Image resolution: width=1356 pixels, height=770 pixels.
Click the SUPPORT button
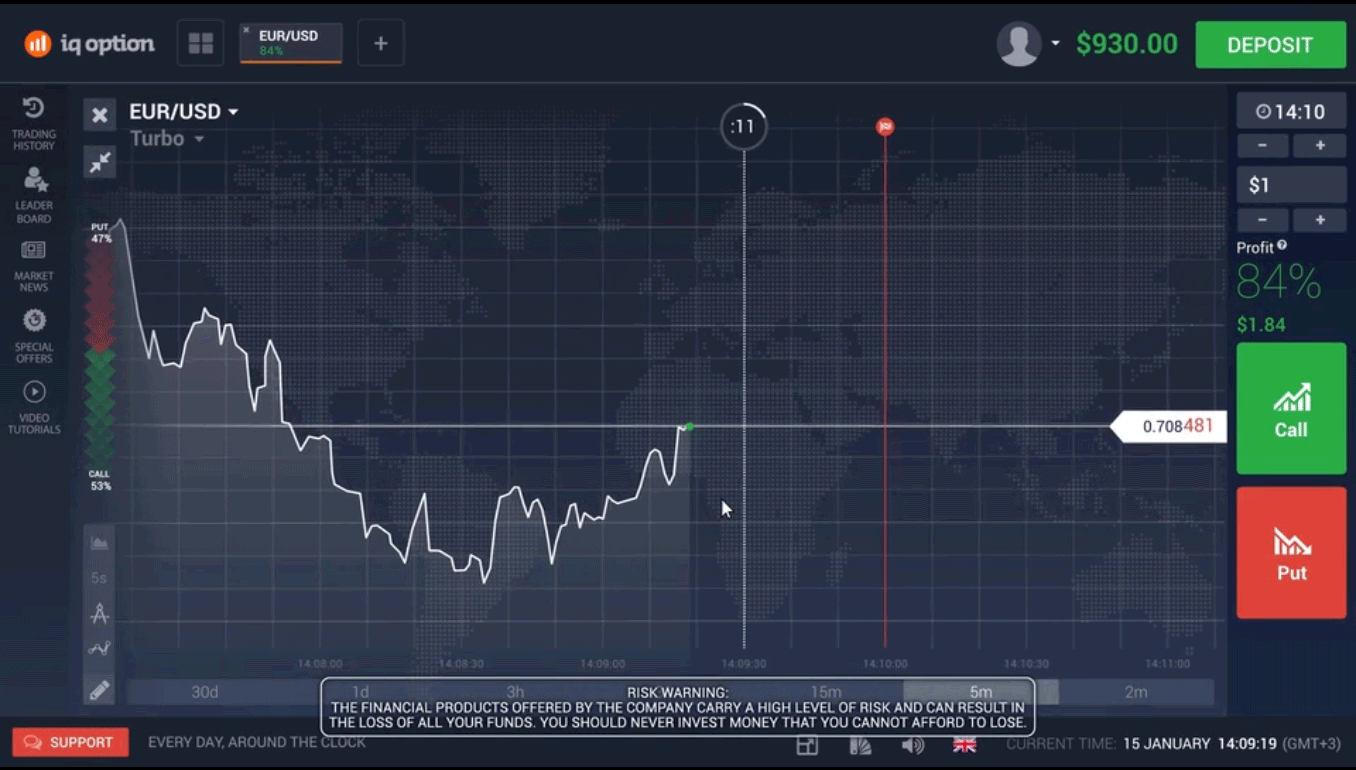(x=70, y=742)
